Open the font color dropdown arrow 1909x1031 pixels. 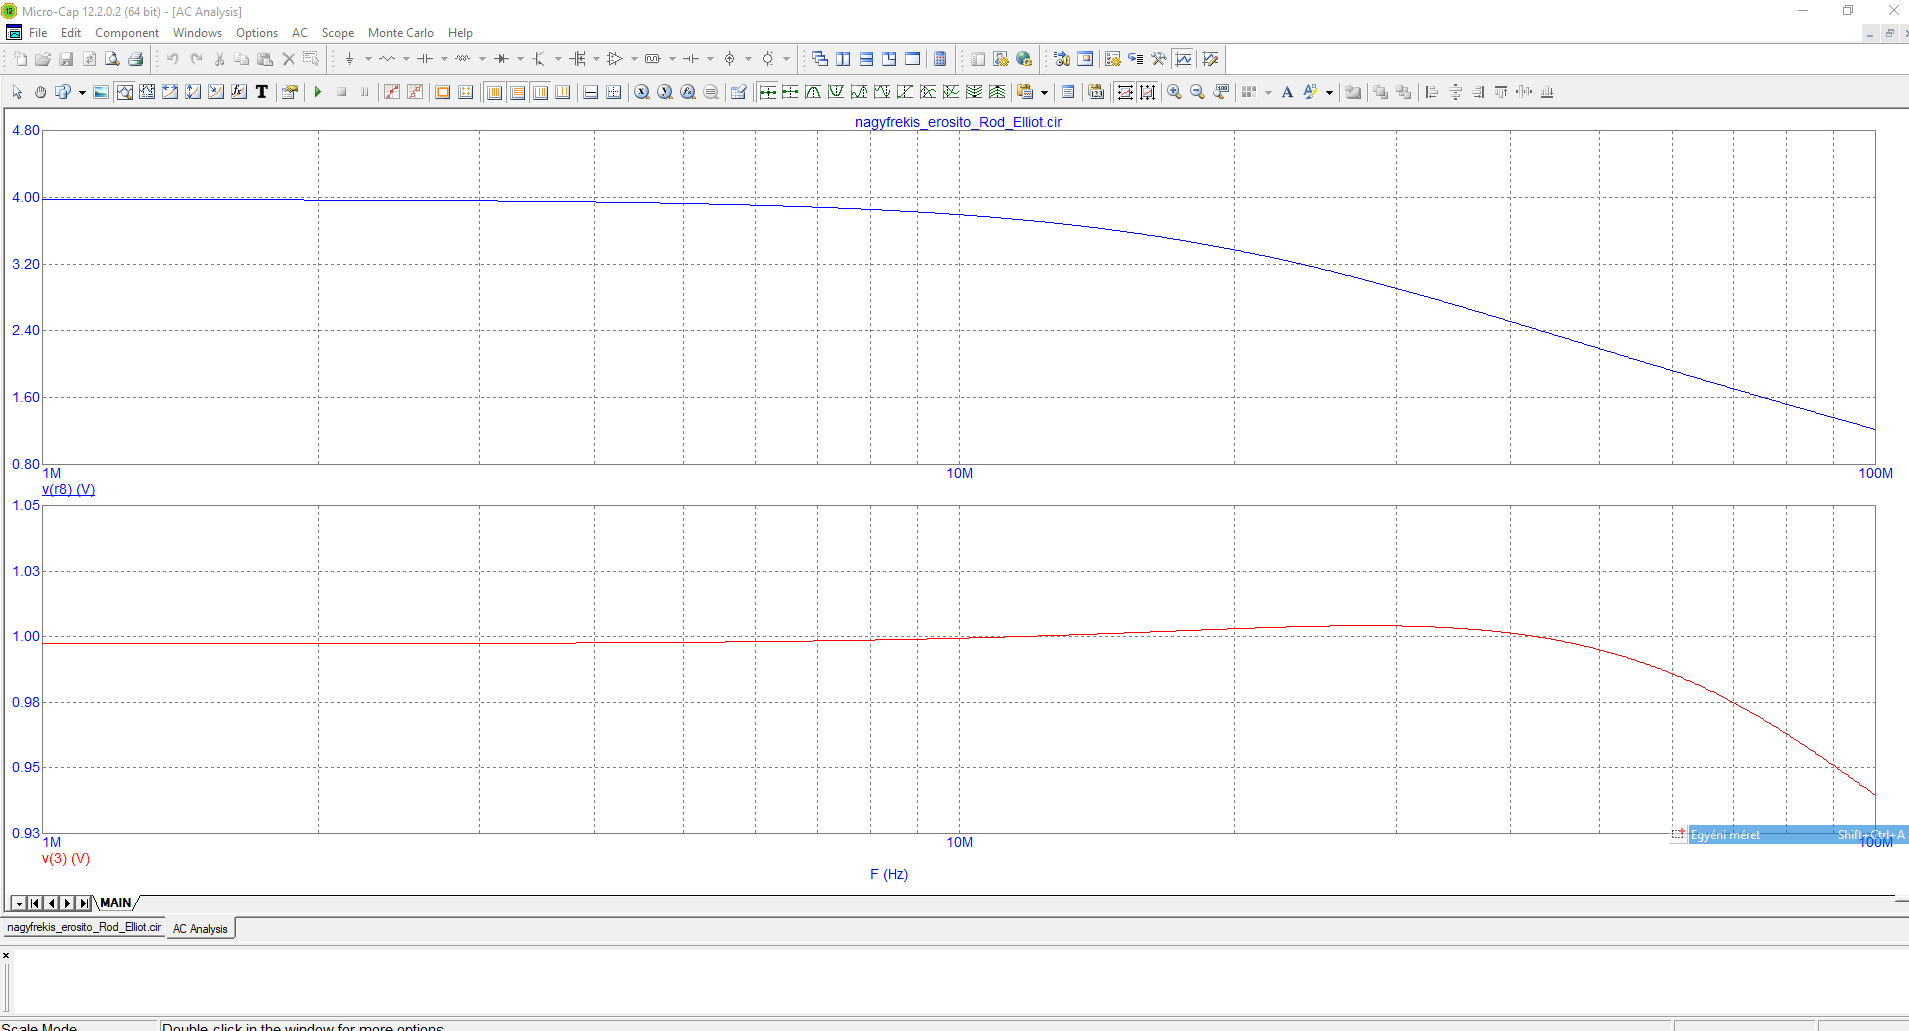tap(1329, 92)
